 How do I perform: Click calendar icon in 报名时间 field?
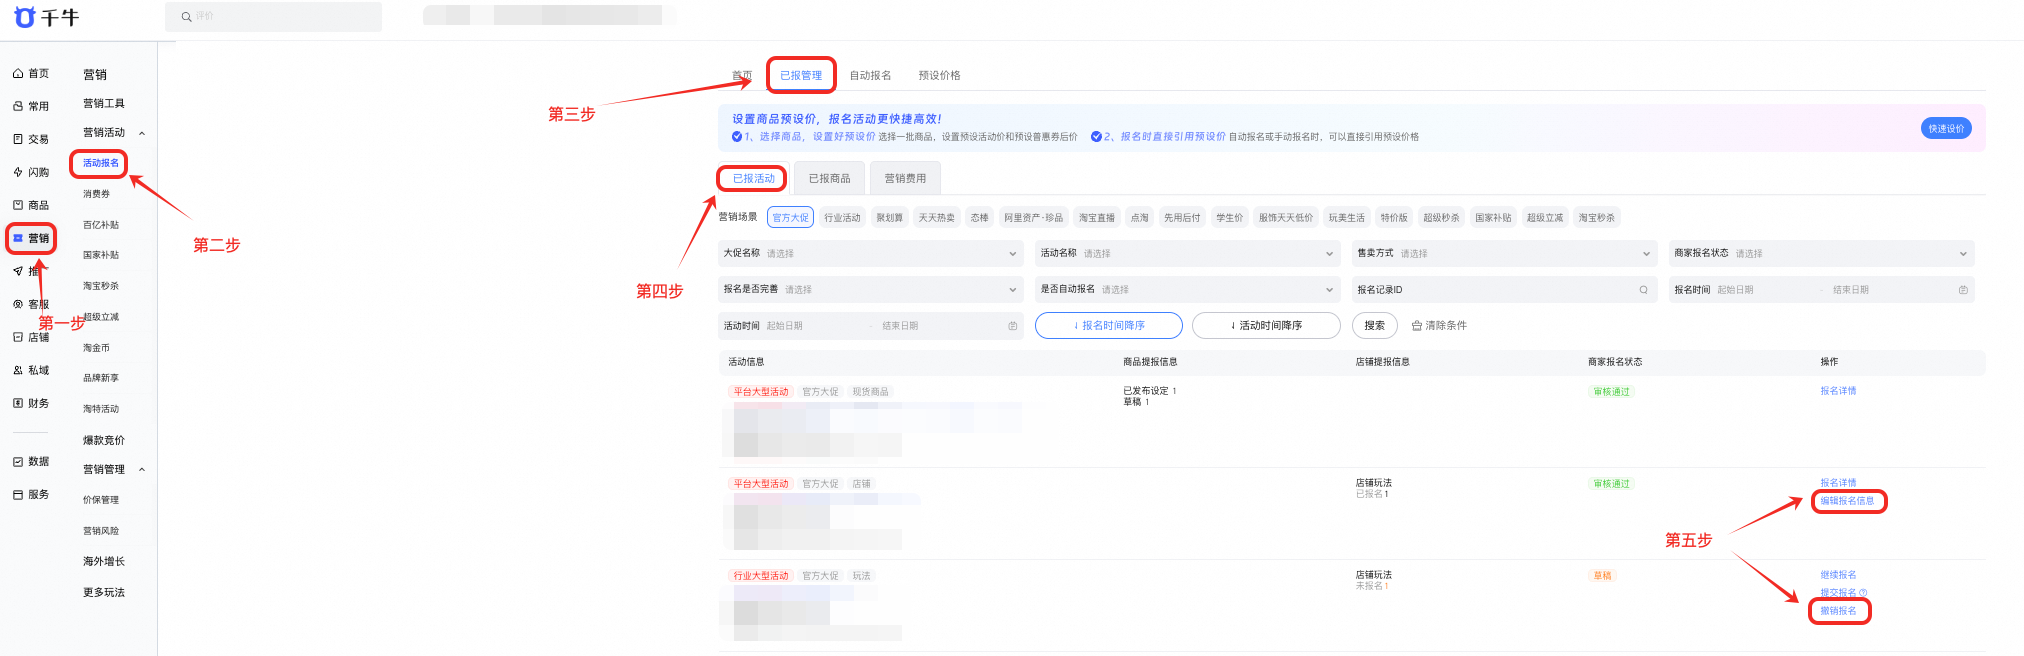[x=1963, y=290]
